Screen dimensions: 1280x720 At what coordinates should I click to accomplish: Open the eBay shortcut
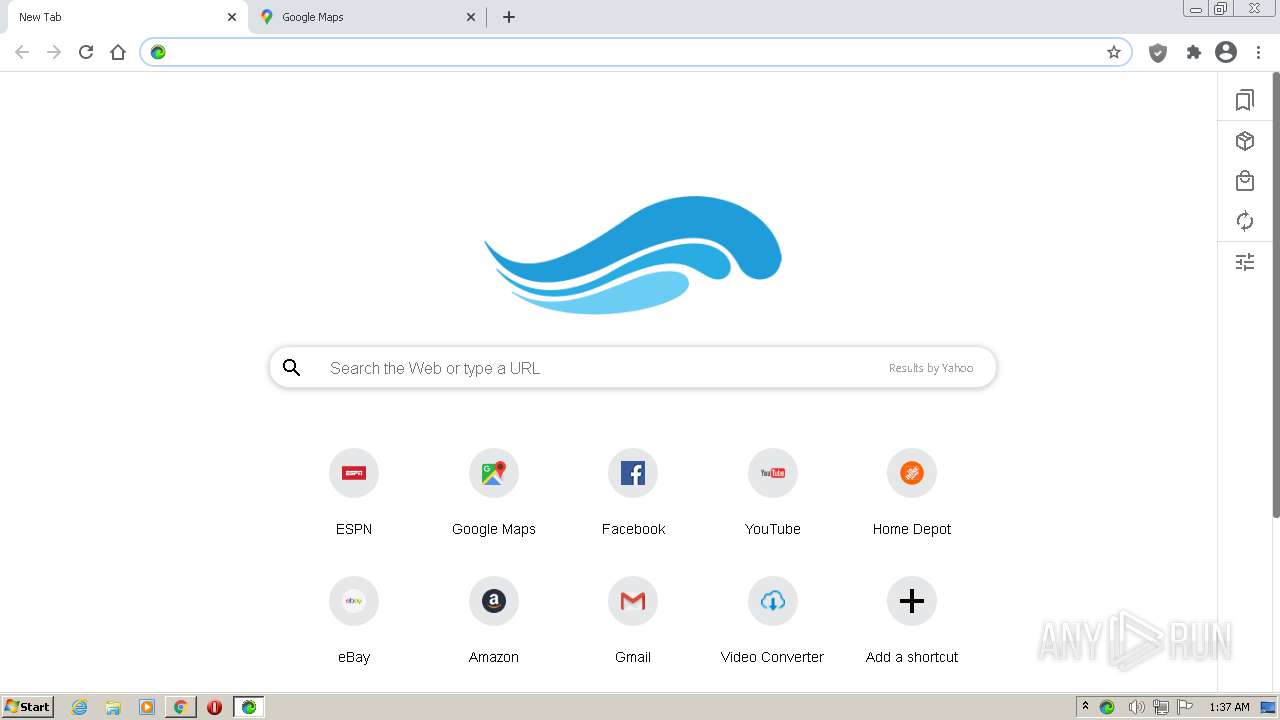[x=354, y=601]
